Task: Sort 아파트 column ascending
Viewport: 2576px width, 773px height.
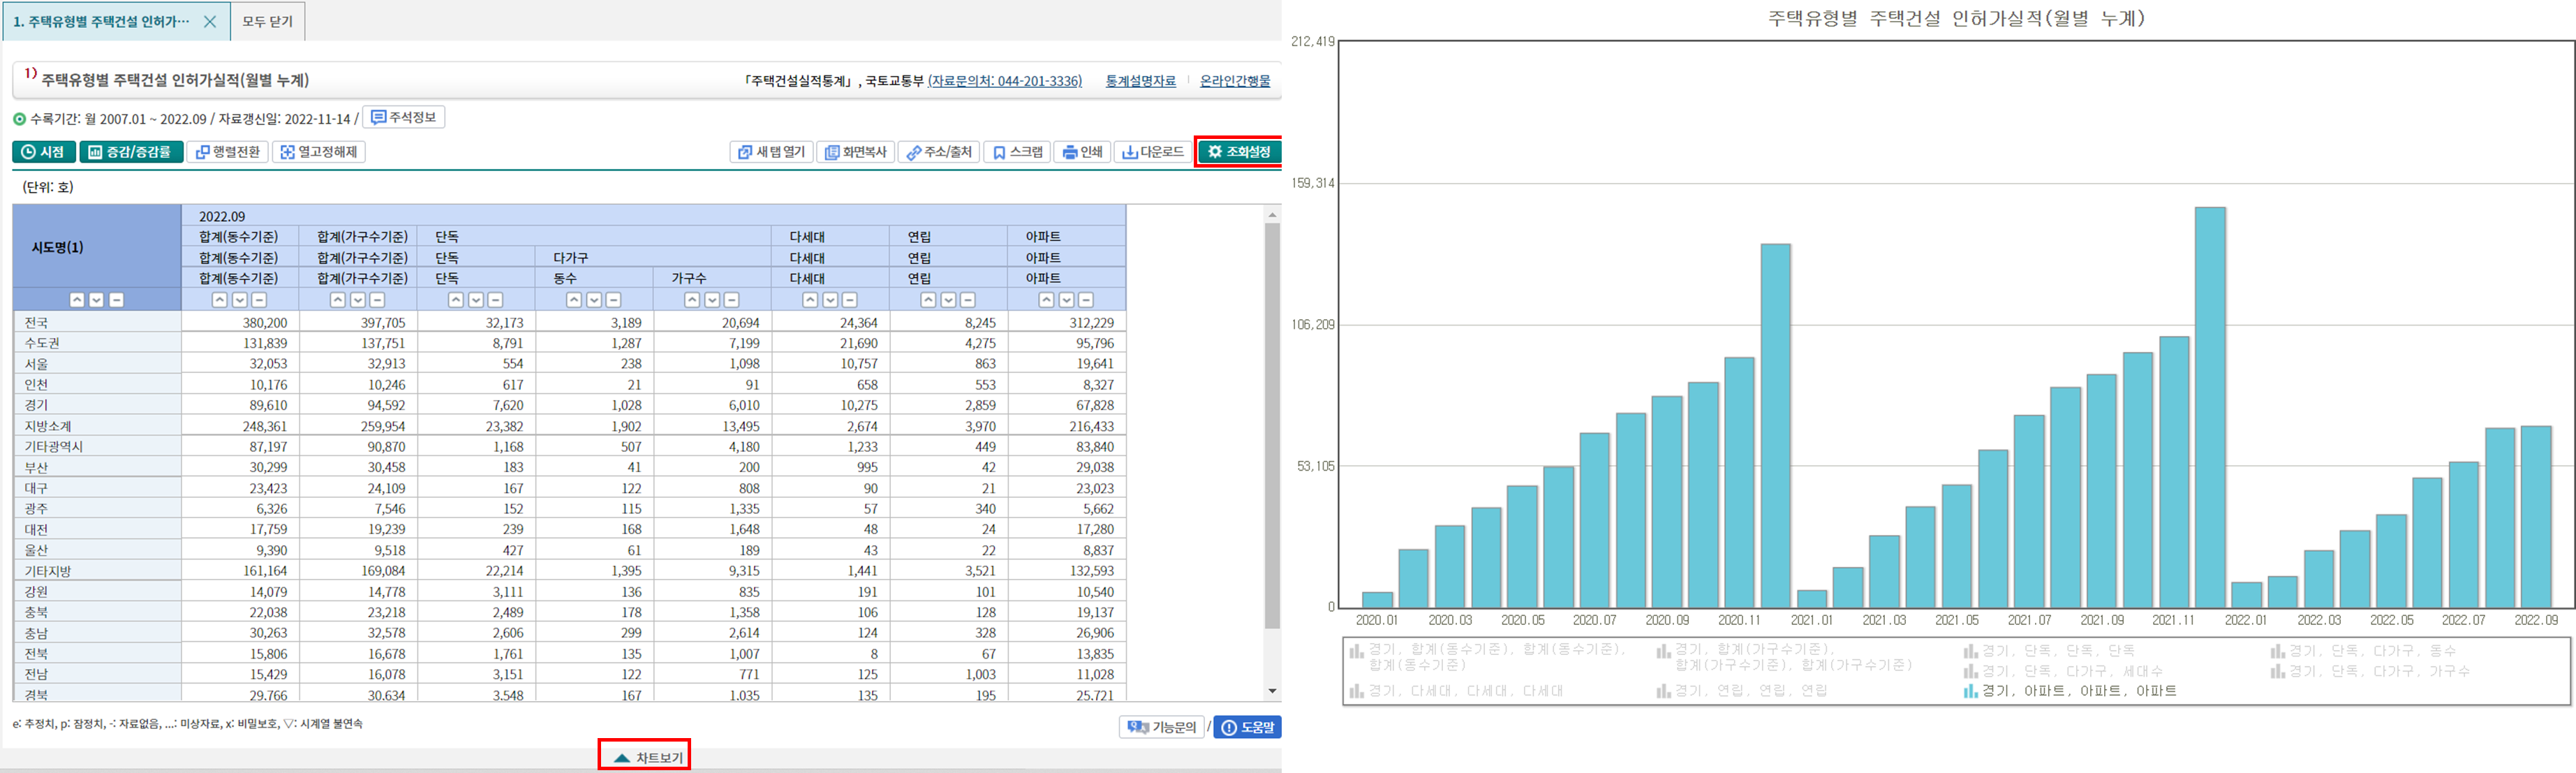Action: click(x=1046, y=300)
